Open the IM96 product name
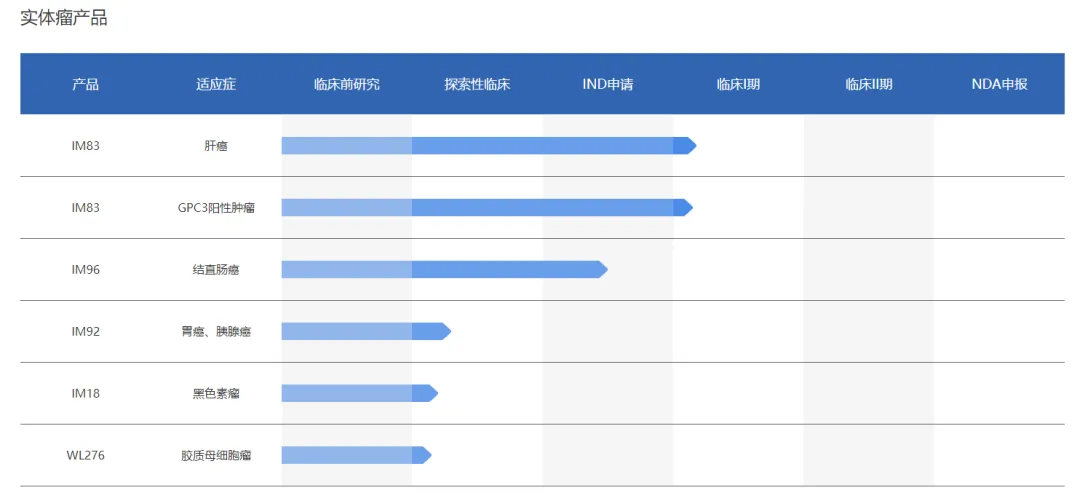This screenshot has height=501, width=1080. pos(86,270)
